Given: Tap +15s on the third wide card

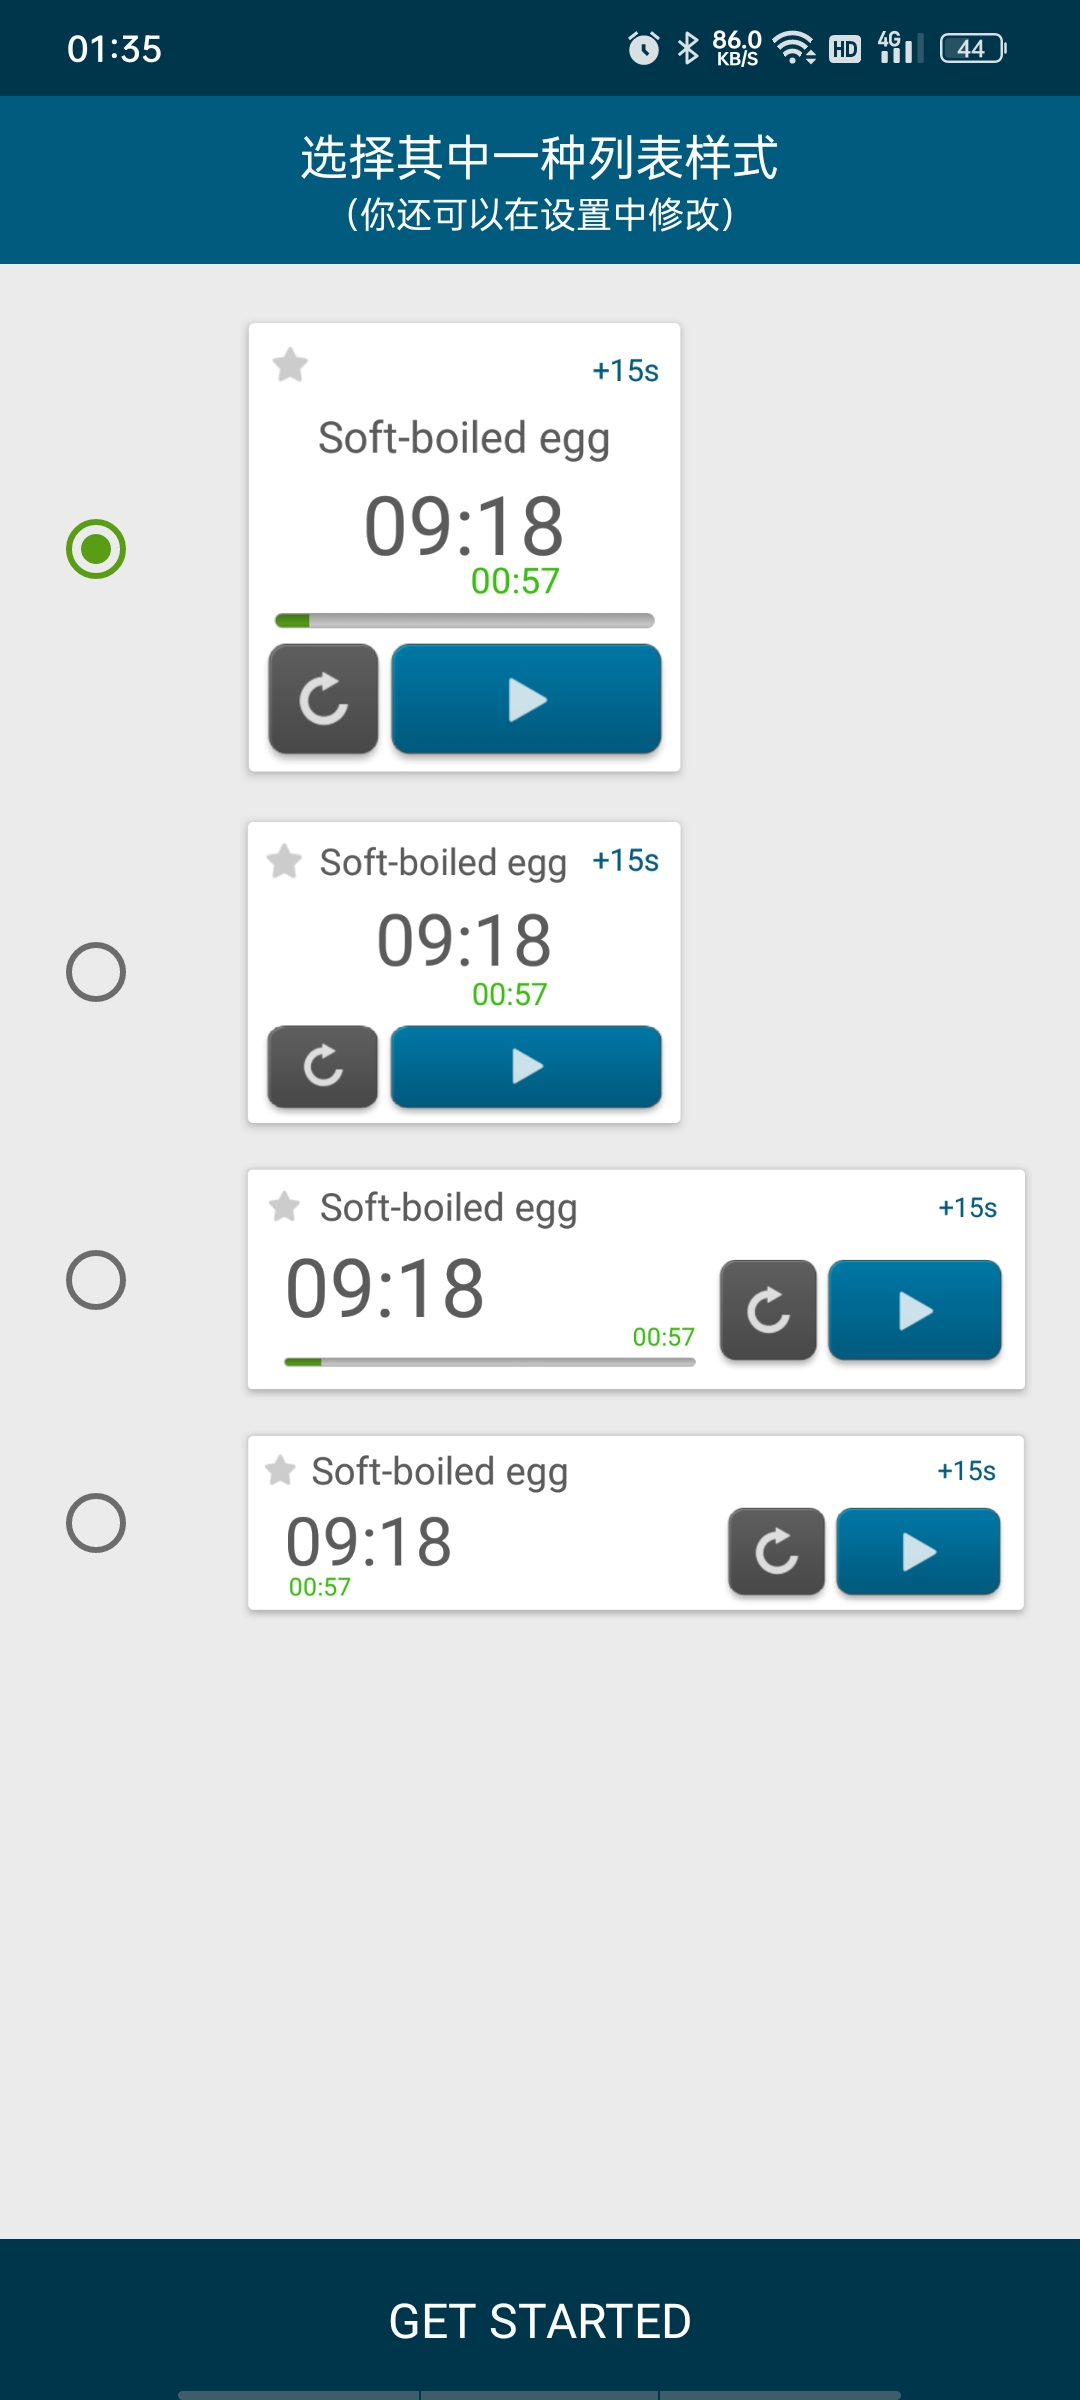Looking at the screenshot, I should [x=967, y=1207].
